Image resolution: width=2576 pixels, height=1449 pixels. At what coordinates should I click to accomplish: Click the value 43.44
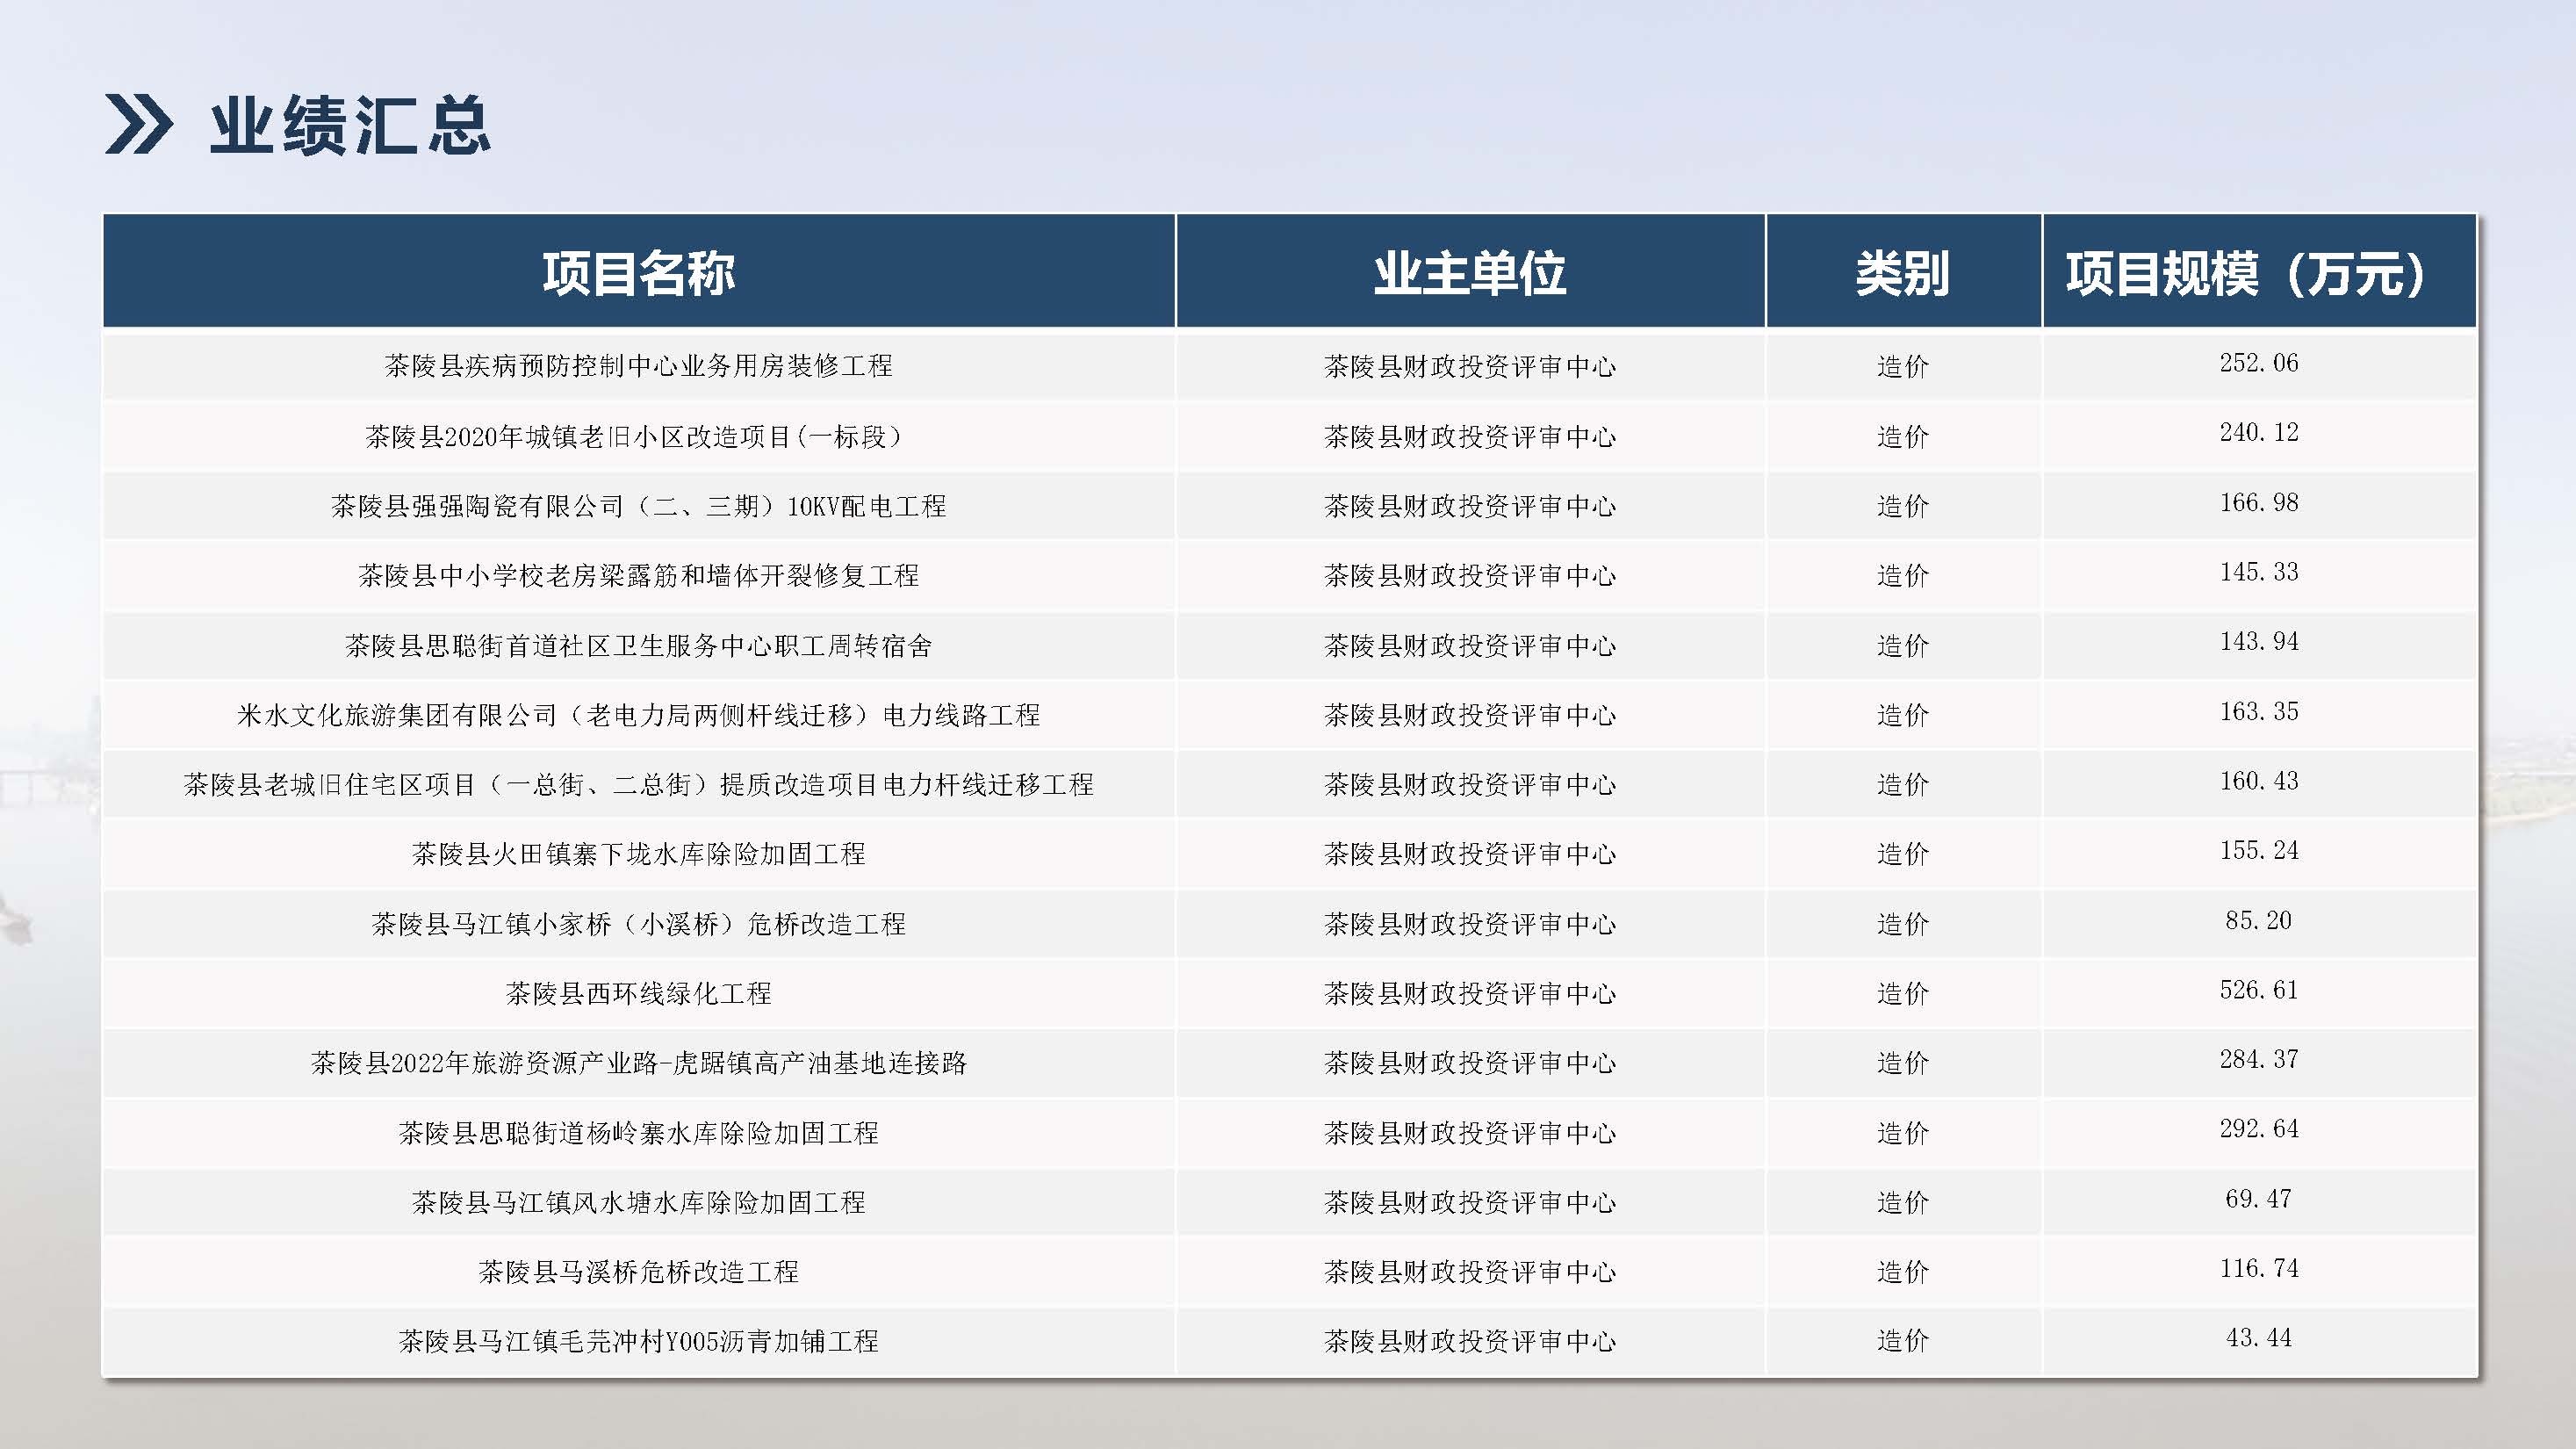pyautogui.click(x=2259, y=1338)
